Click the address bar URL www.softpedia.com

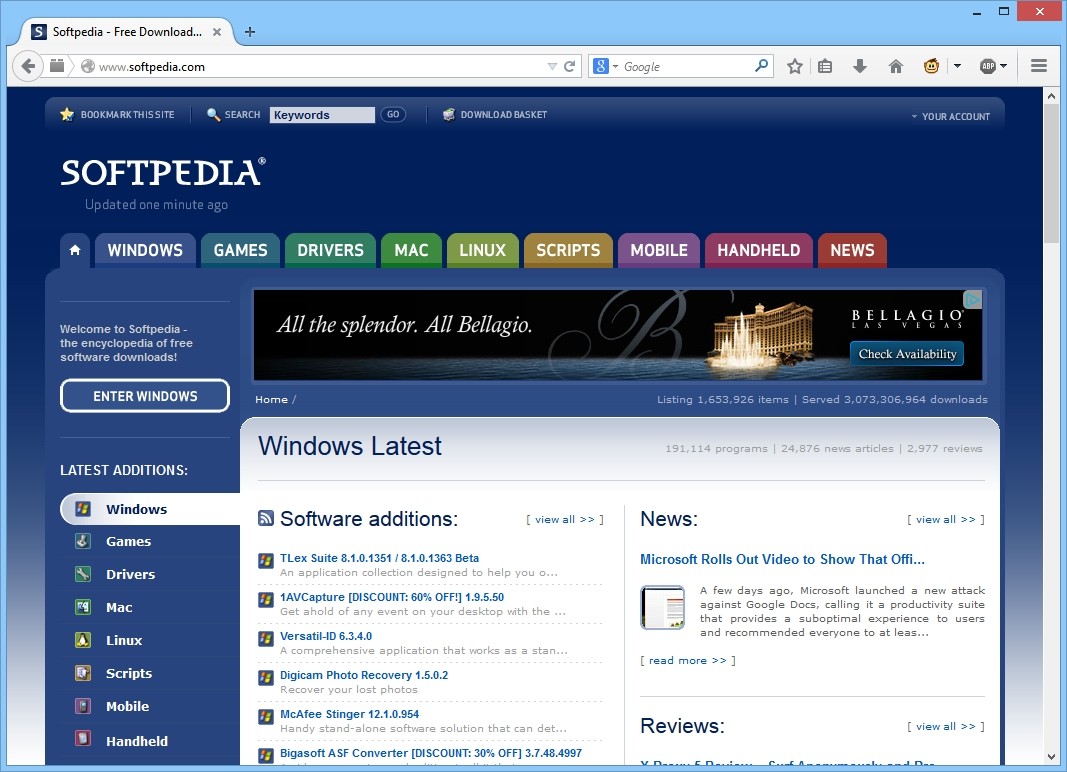coord(152,67)
